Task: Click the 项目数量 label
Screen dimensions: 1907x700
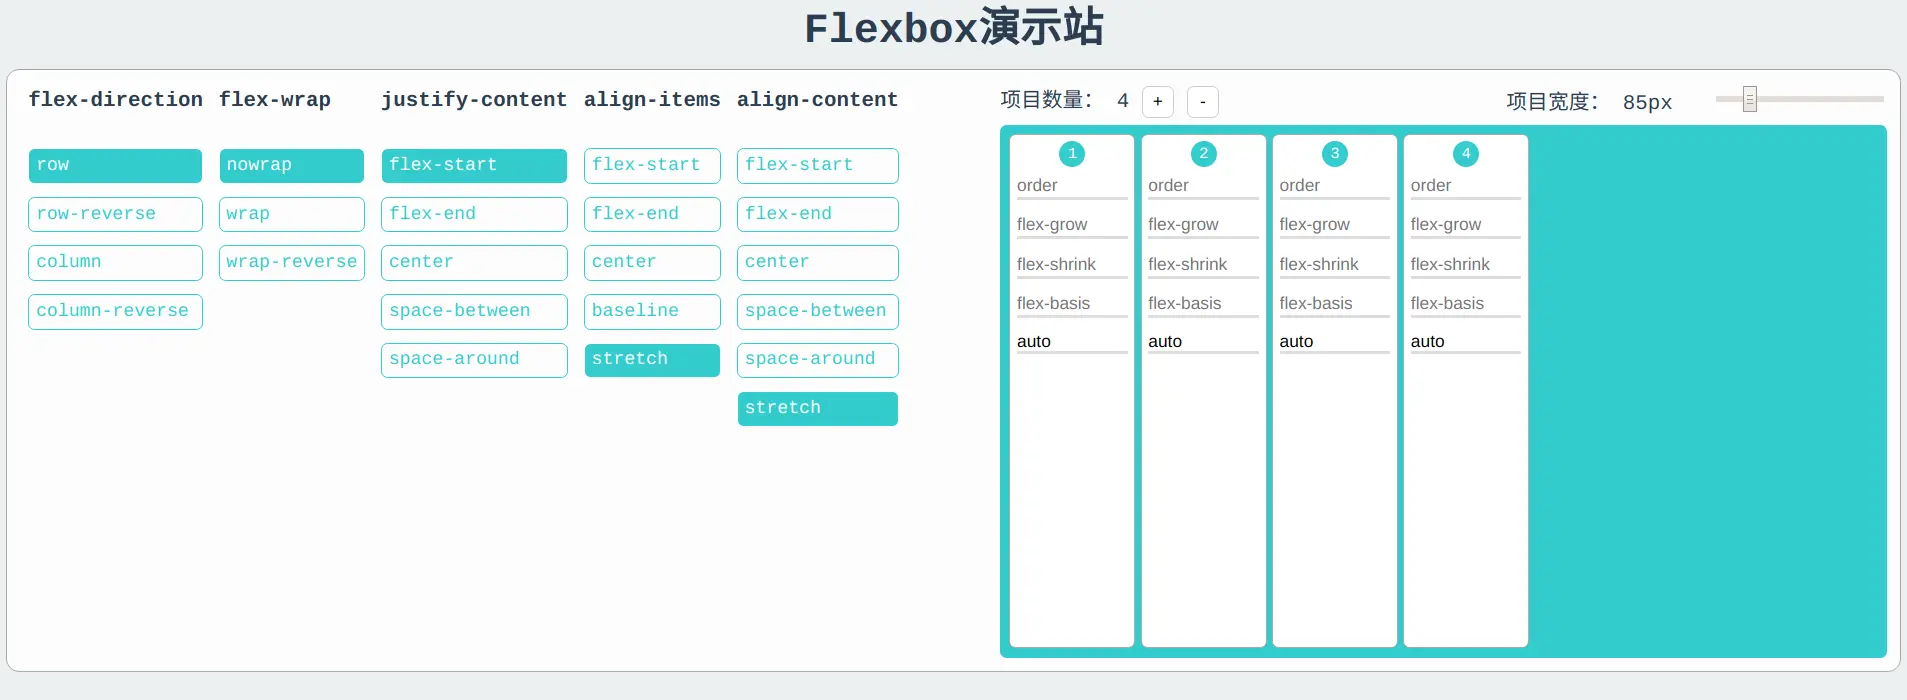Action: [1046, 100]
